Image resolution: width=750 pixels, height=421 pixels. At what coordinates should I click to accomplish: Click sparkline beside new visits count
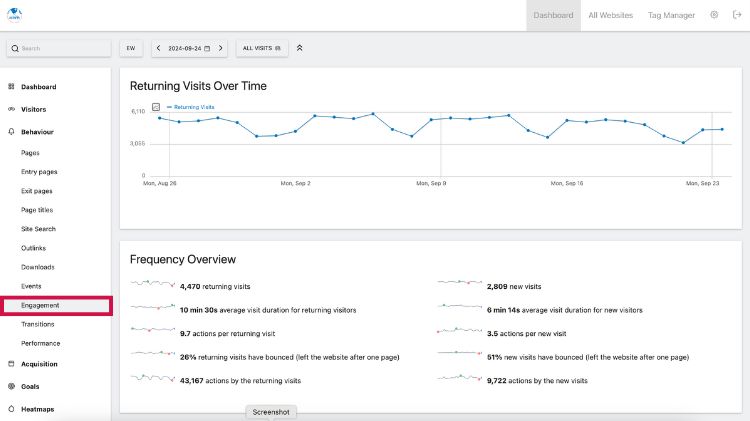point(460,283)
